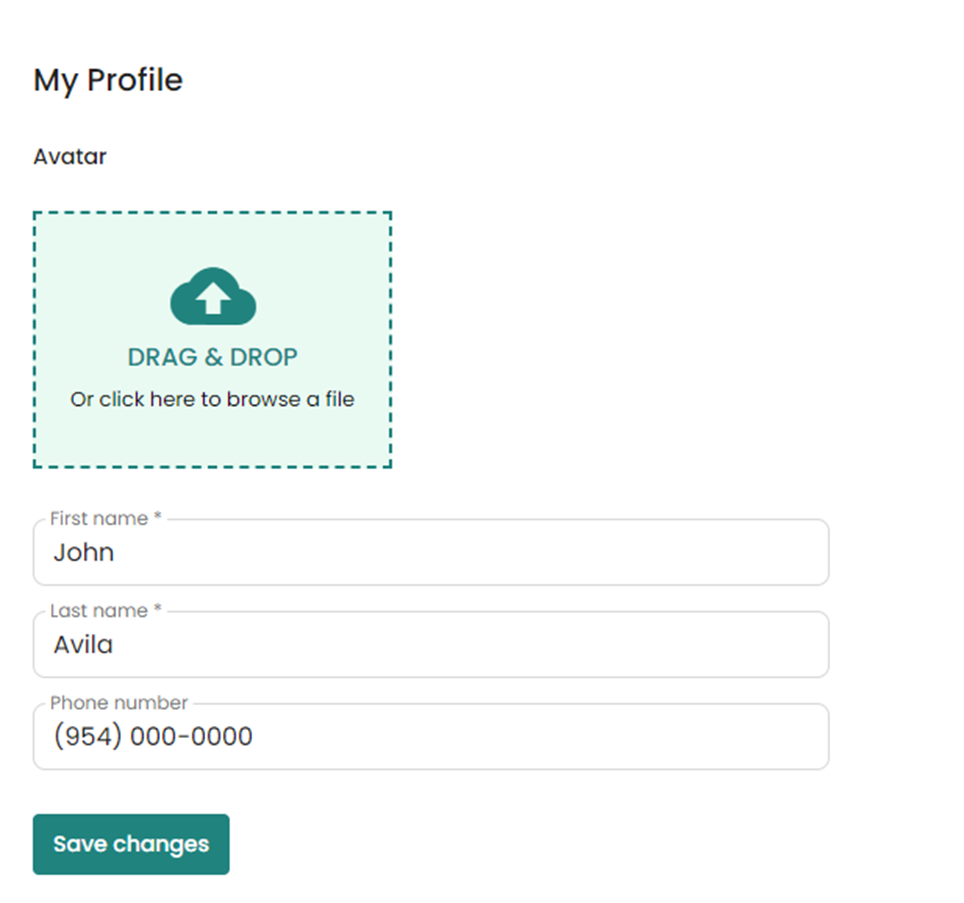Click 'Or click here to browse a file'
Viewport: 964px width, 903px height.
tap(212, 399)
